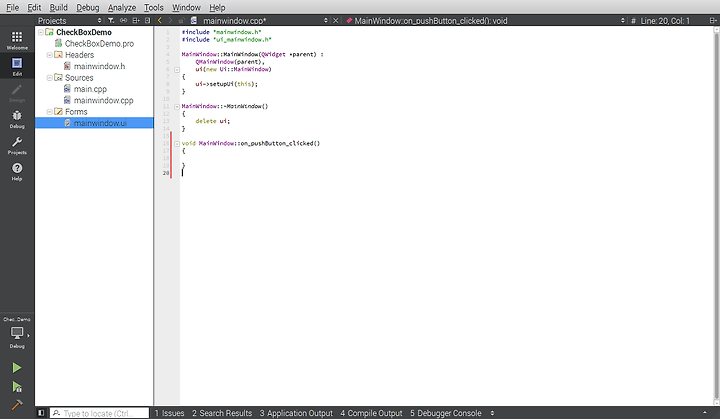Open Projects mode wrench icon
Image resolution: width=720 pixels, height=419 pixels.
17,145
